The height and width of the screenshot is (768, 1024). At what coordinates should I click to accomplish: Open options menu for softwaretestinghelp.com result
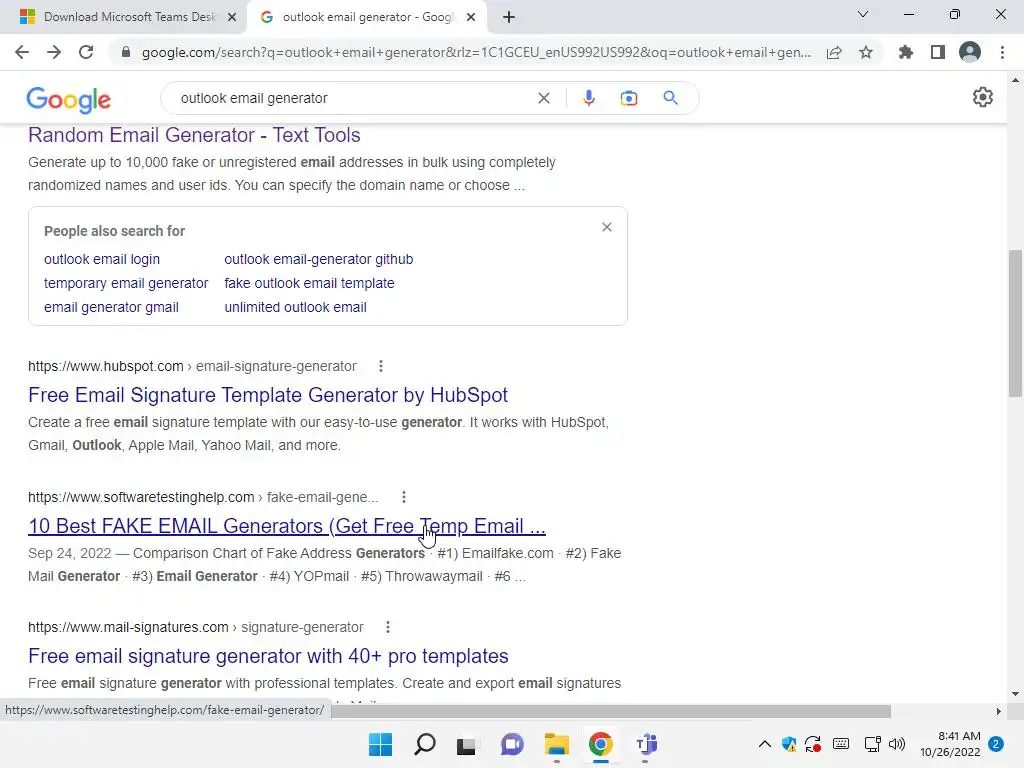pyautogui.click(x=404, y=497)
